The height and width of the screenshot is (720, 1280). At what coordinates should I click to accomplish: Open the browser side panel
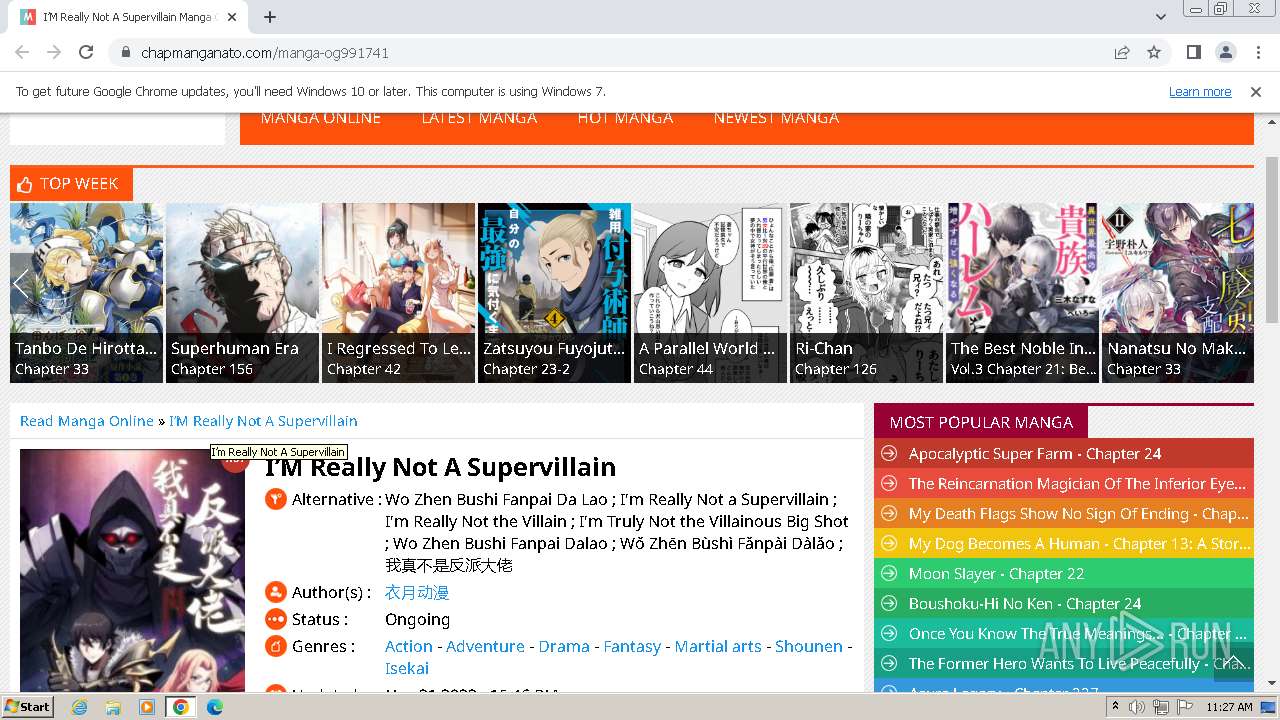click(x=1194, y=52)
